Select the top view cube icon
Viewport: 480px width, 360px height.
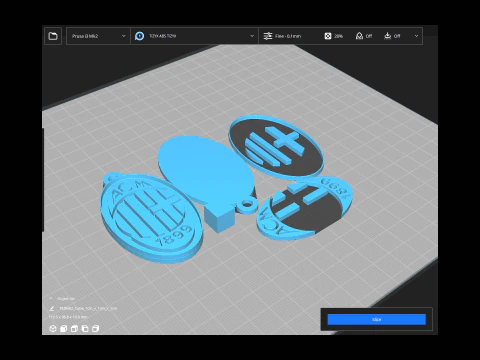coord(74,329)
